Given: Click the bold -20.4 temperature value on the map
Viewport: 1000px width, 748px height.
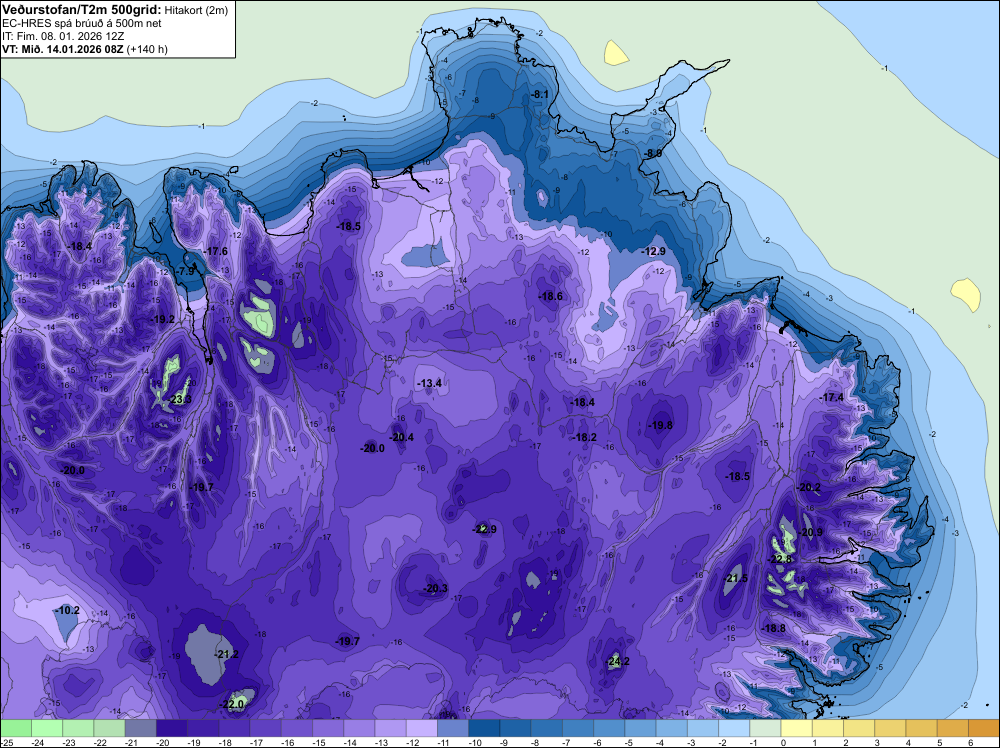Looking at the screenshot, I should [402, 437].
